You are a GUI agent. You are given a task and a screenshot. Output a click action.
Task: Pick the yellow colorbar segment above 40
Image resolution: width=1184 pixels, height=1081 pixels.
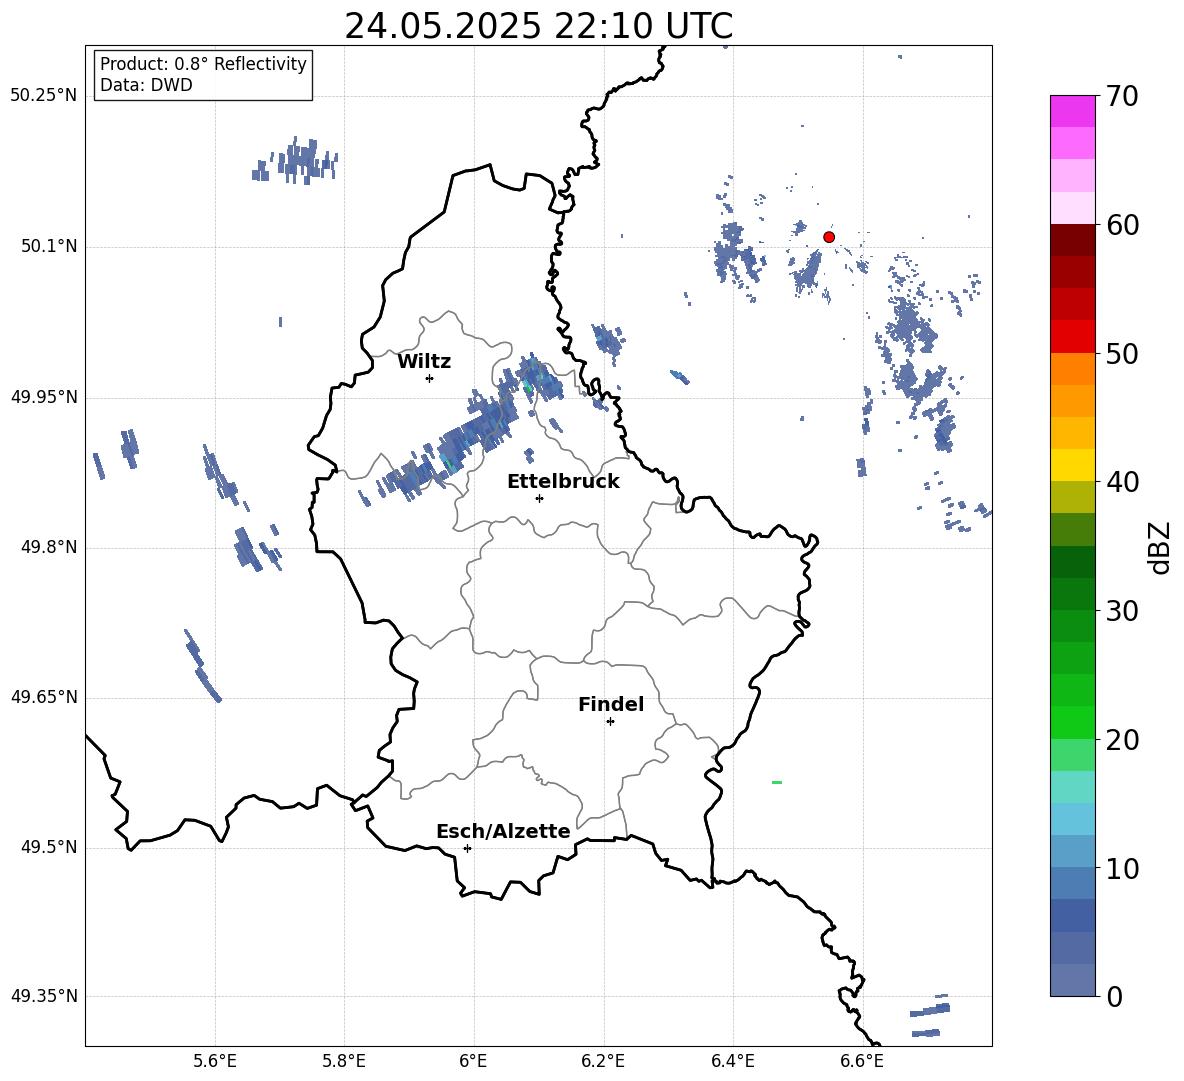point(1072,465)
